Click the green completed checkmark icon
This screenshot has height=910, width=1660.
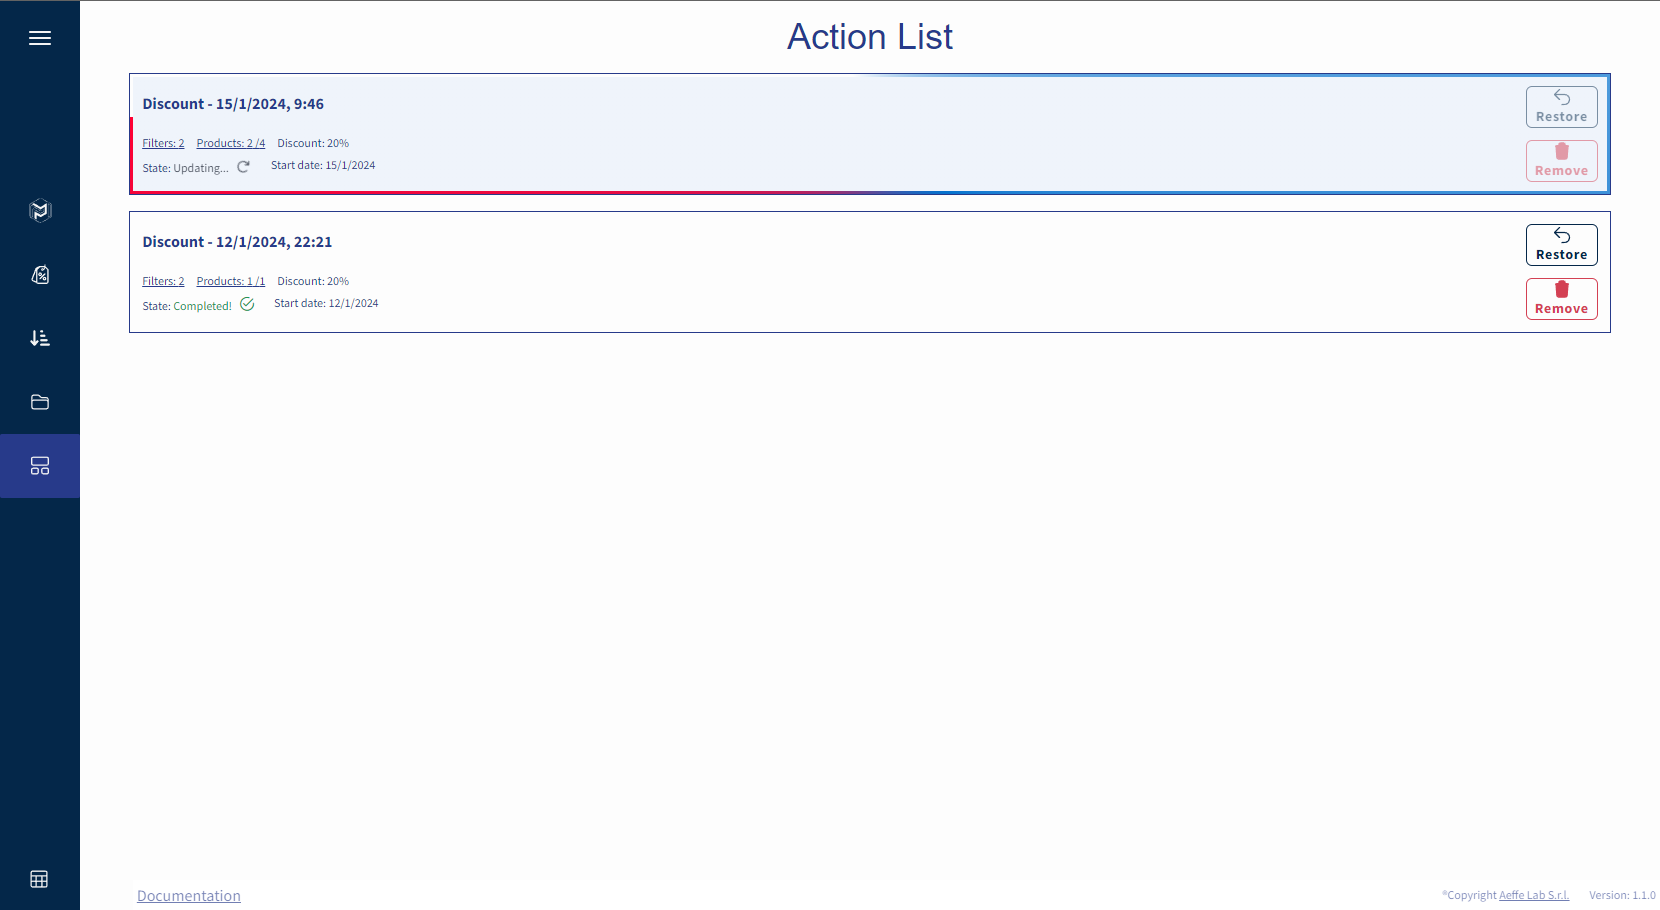[247, 304]
